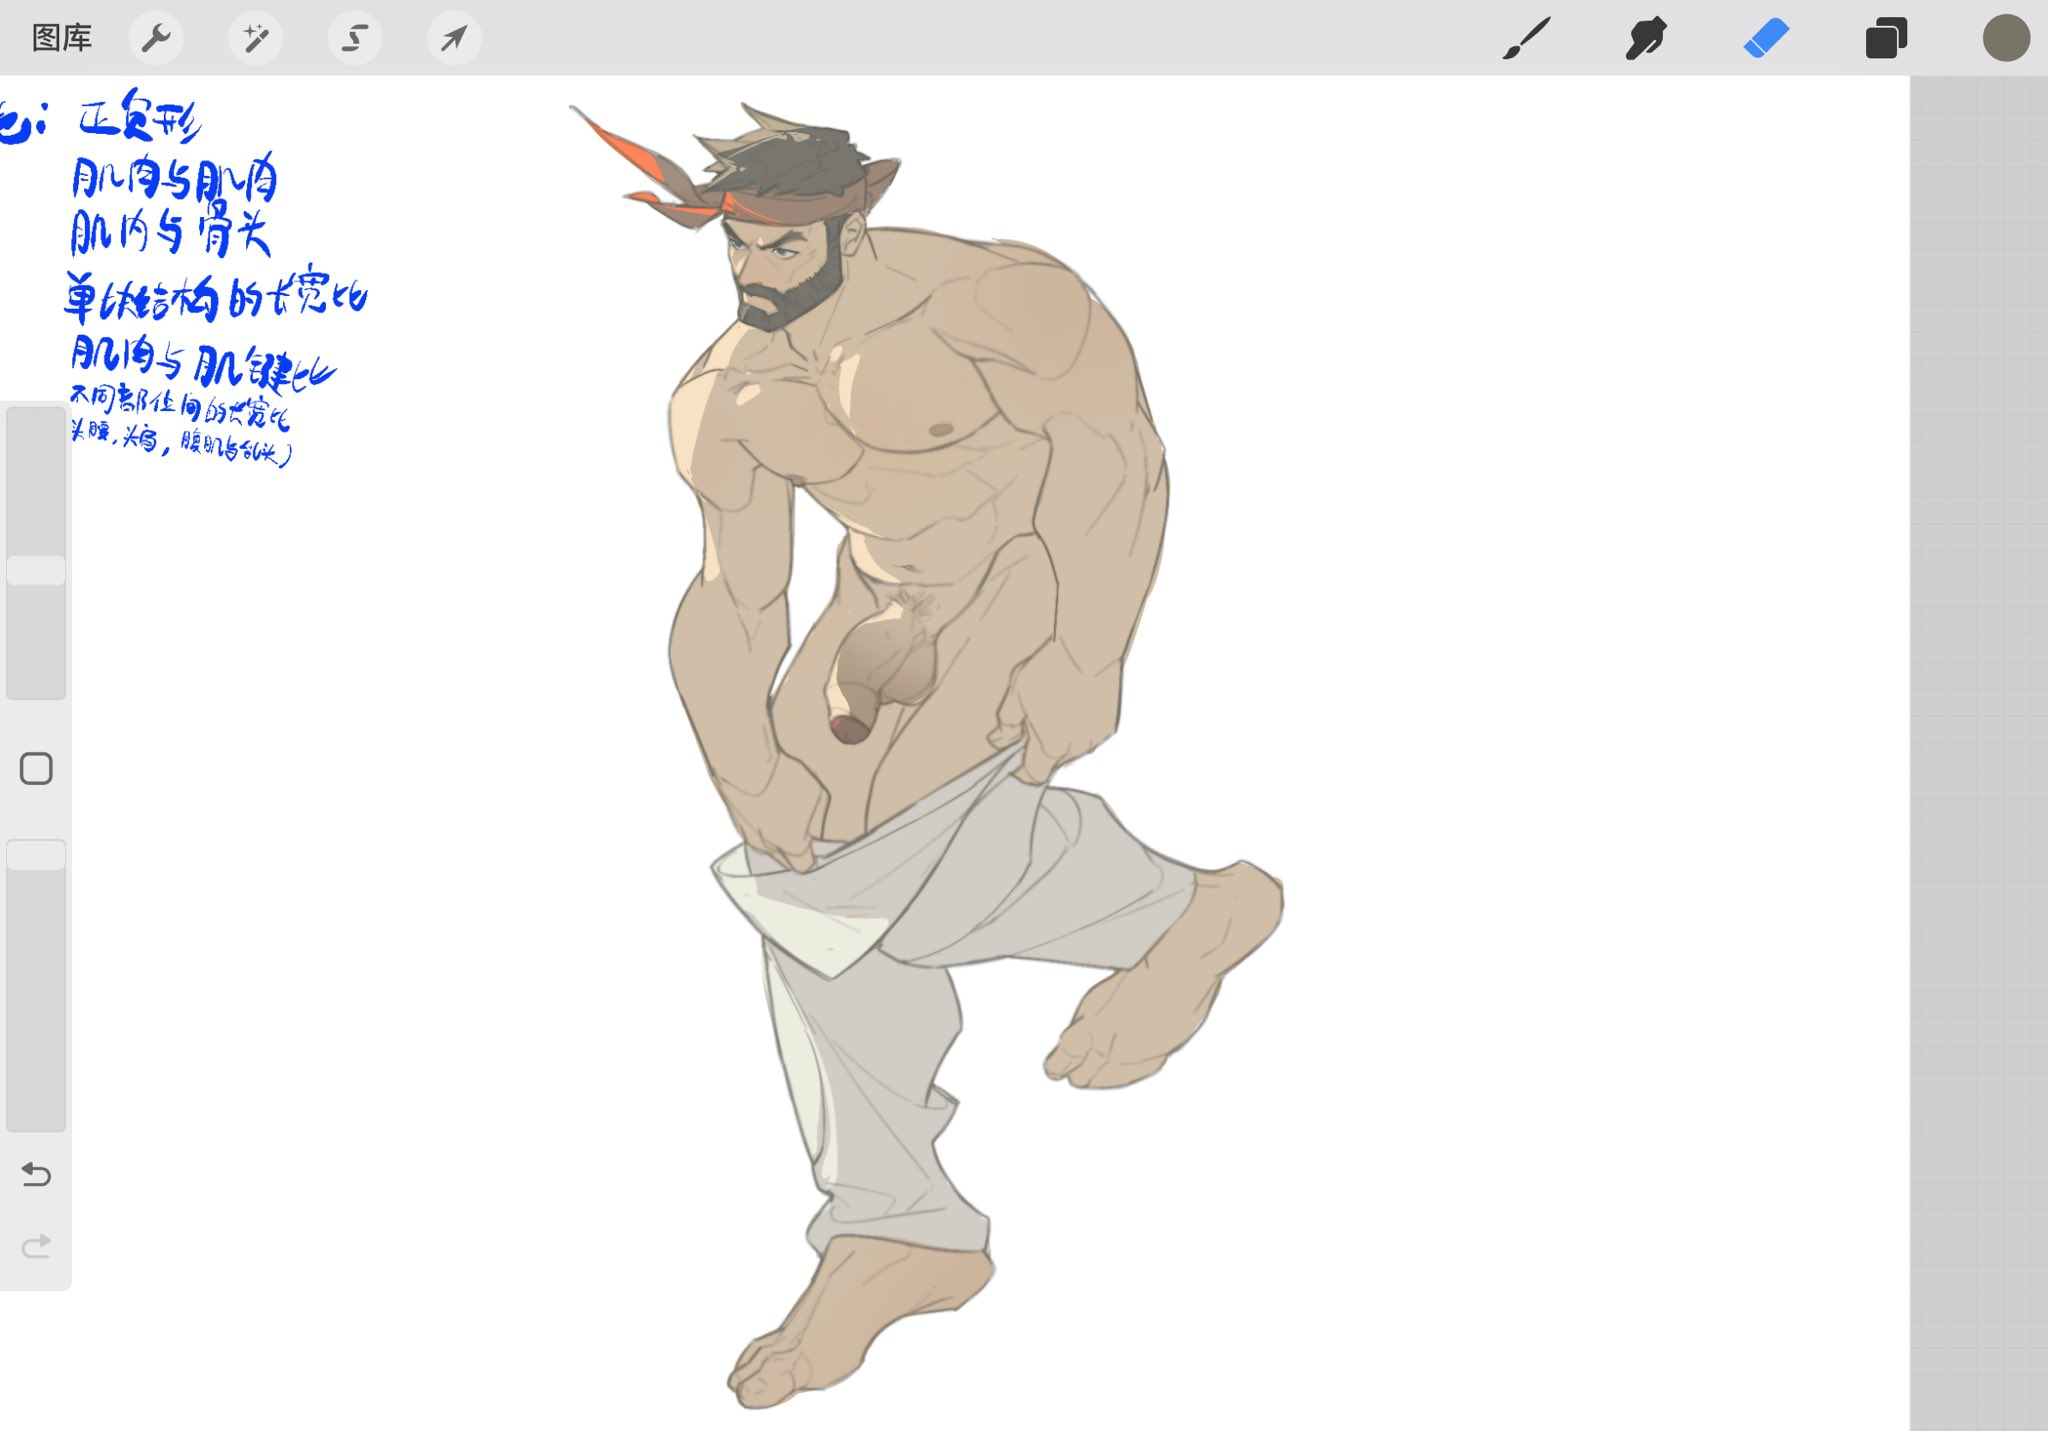Tap the gray area right of the canvas
2048x1431 pixels.
(1978, 700)
